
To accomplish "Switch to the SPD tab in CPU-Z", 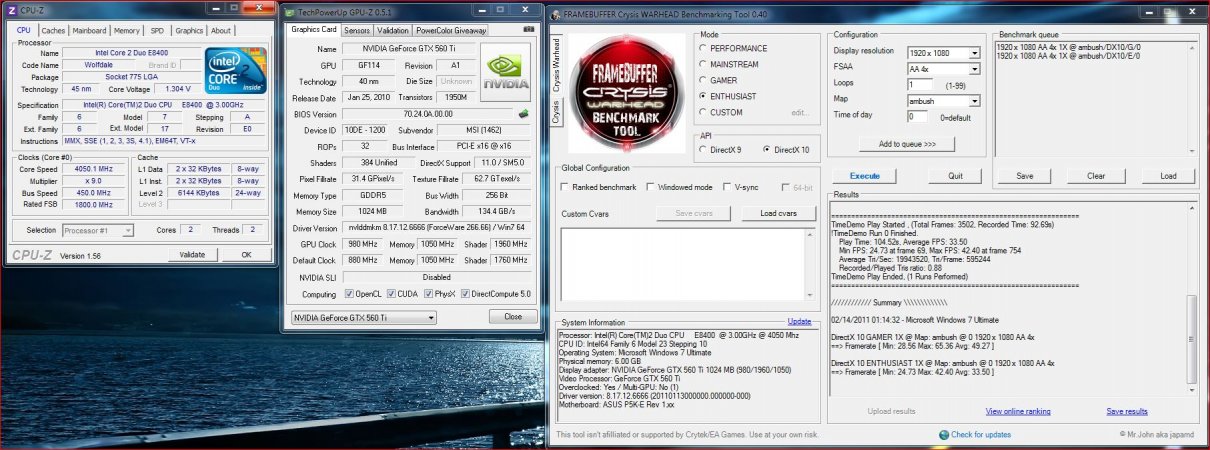I will pos(157,31).
